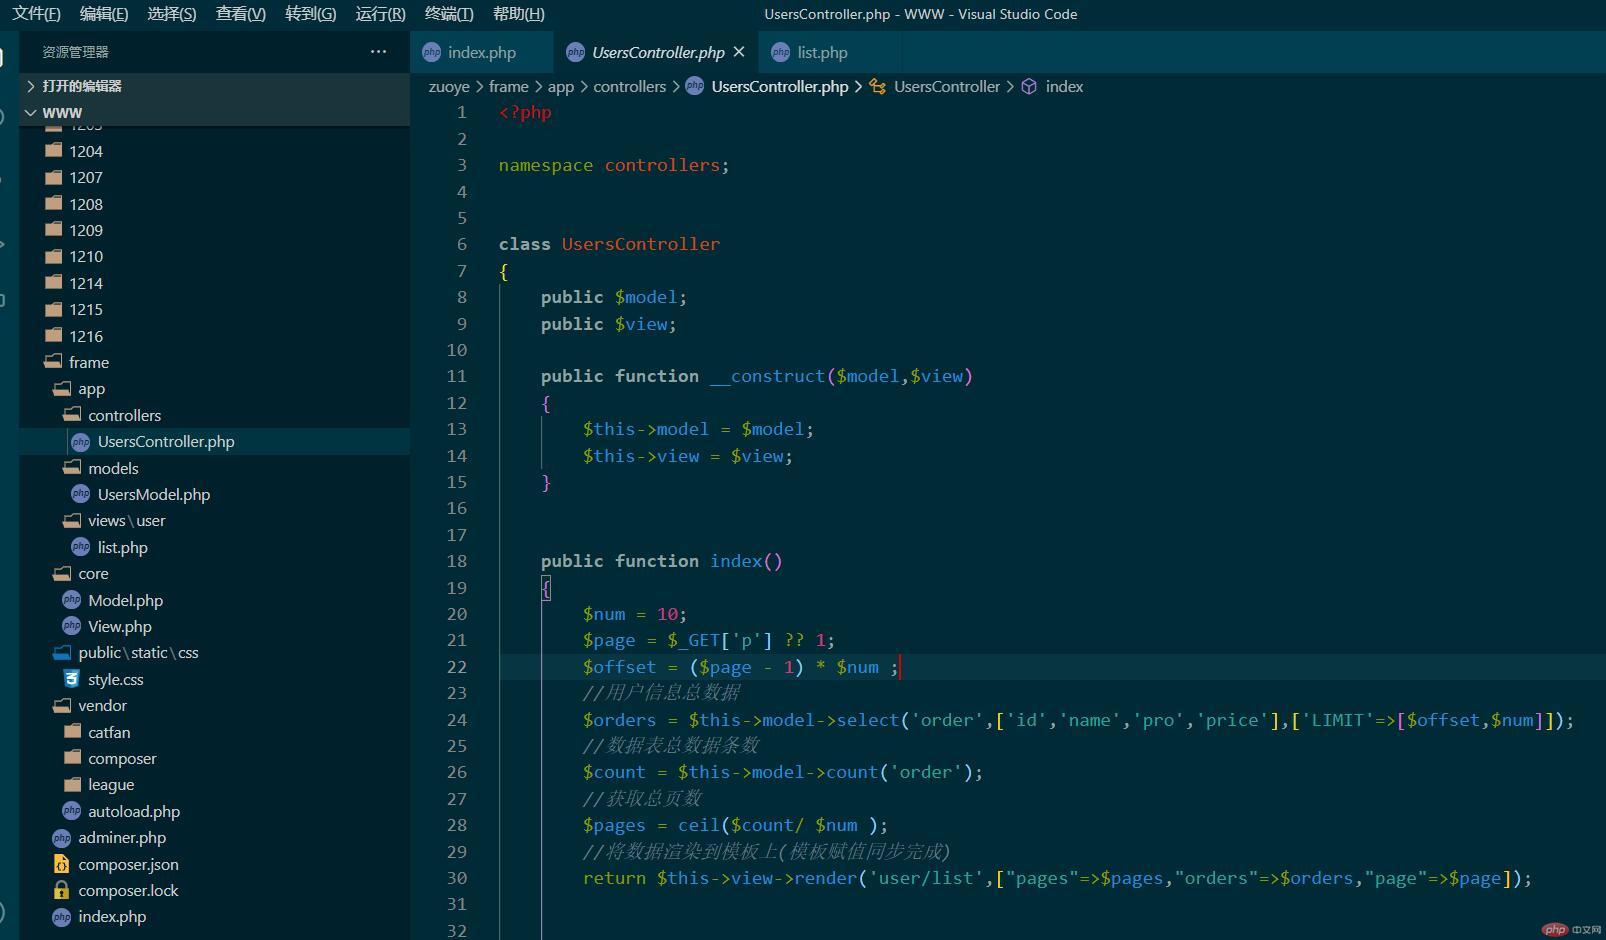Click line number 18 in gutter
The image size is (1606, 940).
457,561
